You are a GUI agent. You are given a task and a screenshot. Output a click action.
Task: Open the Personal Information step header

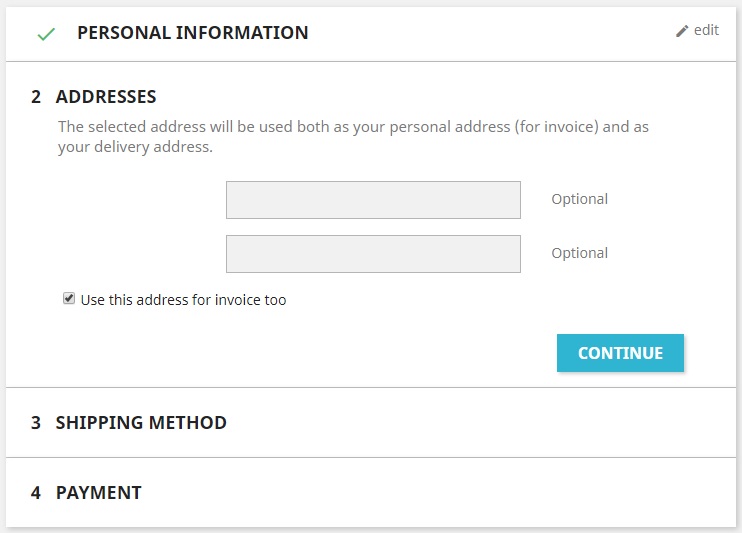coord(371,34)
